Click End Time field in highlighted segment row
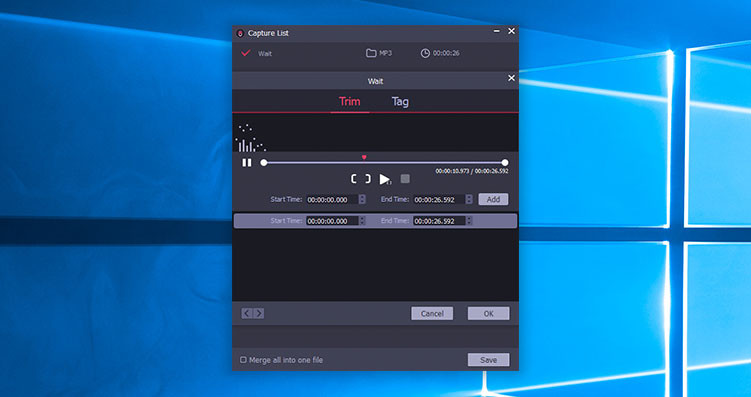Screen dimensions: 751x397 coord(439,221)
